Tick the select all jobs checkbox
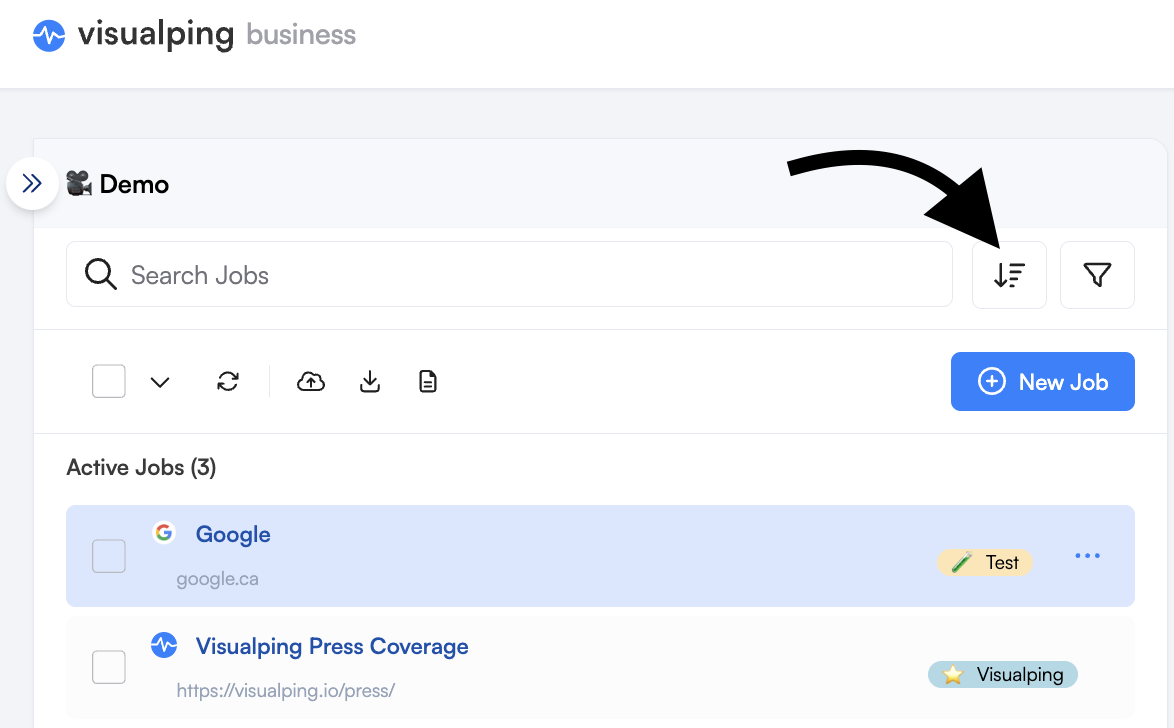 point(109,381)
